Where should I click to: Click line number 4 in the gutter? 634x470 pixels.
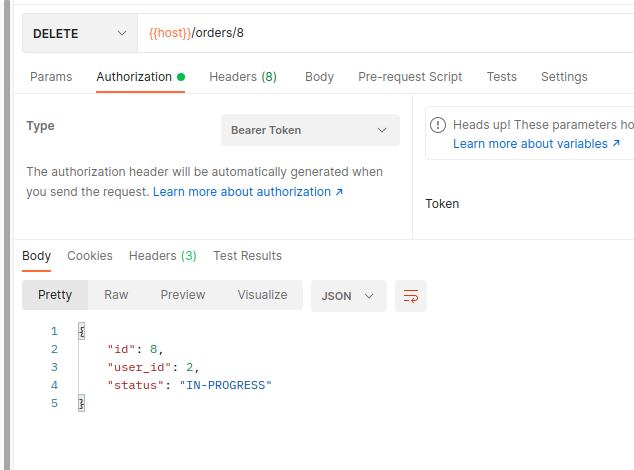pos(54,385)
